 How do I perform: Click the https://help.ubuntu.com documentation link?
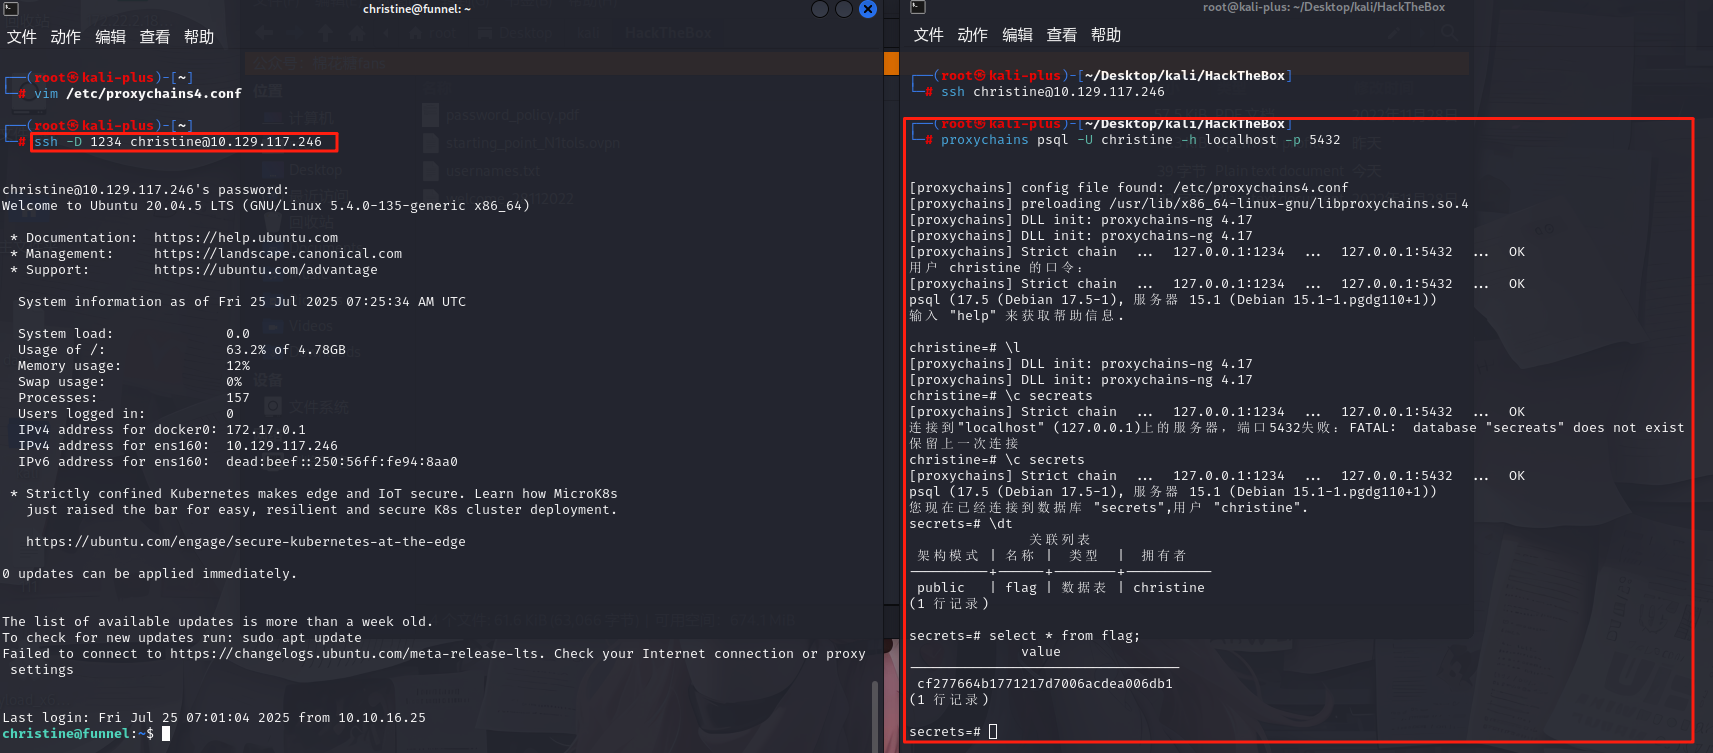246,238
